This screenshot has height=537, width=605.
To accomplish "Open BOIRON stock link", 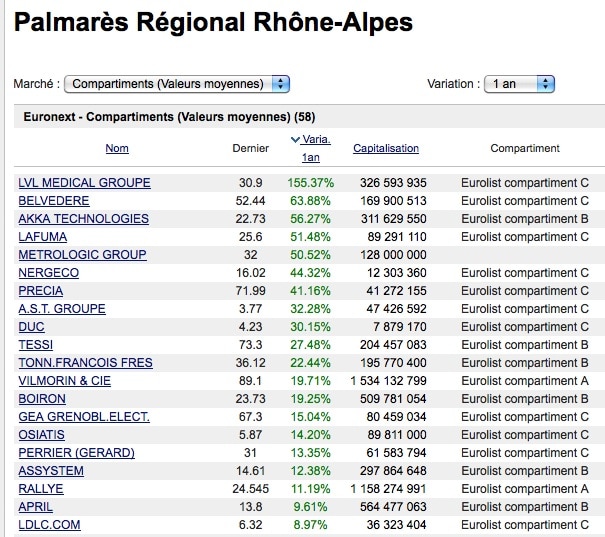I will point(42,399).
